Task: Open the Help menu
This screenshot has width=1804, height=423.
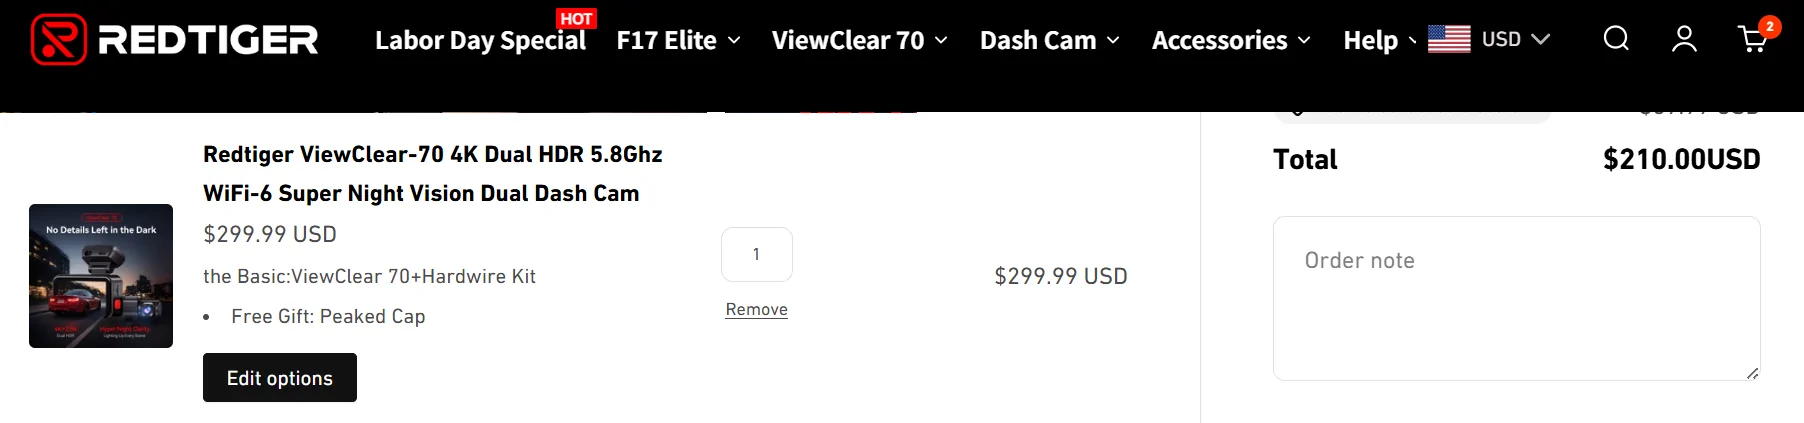Action: click(x=1380, y=40)
